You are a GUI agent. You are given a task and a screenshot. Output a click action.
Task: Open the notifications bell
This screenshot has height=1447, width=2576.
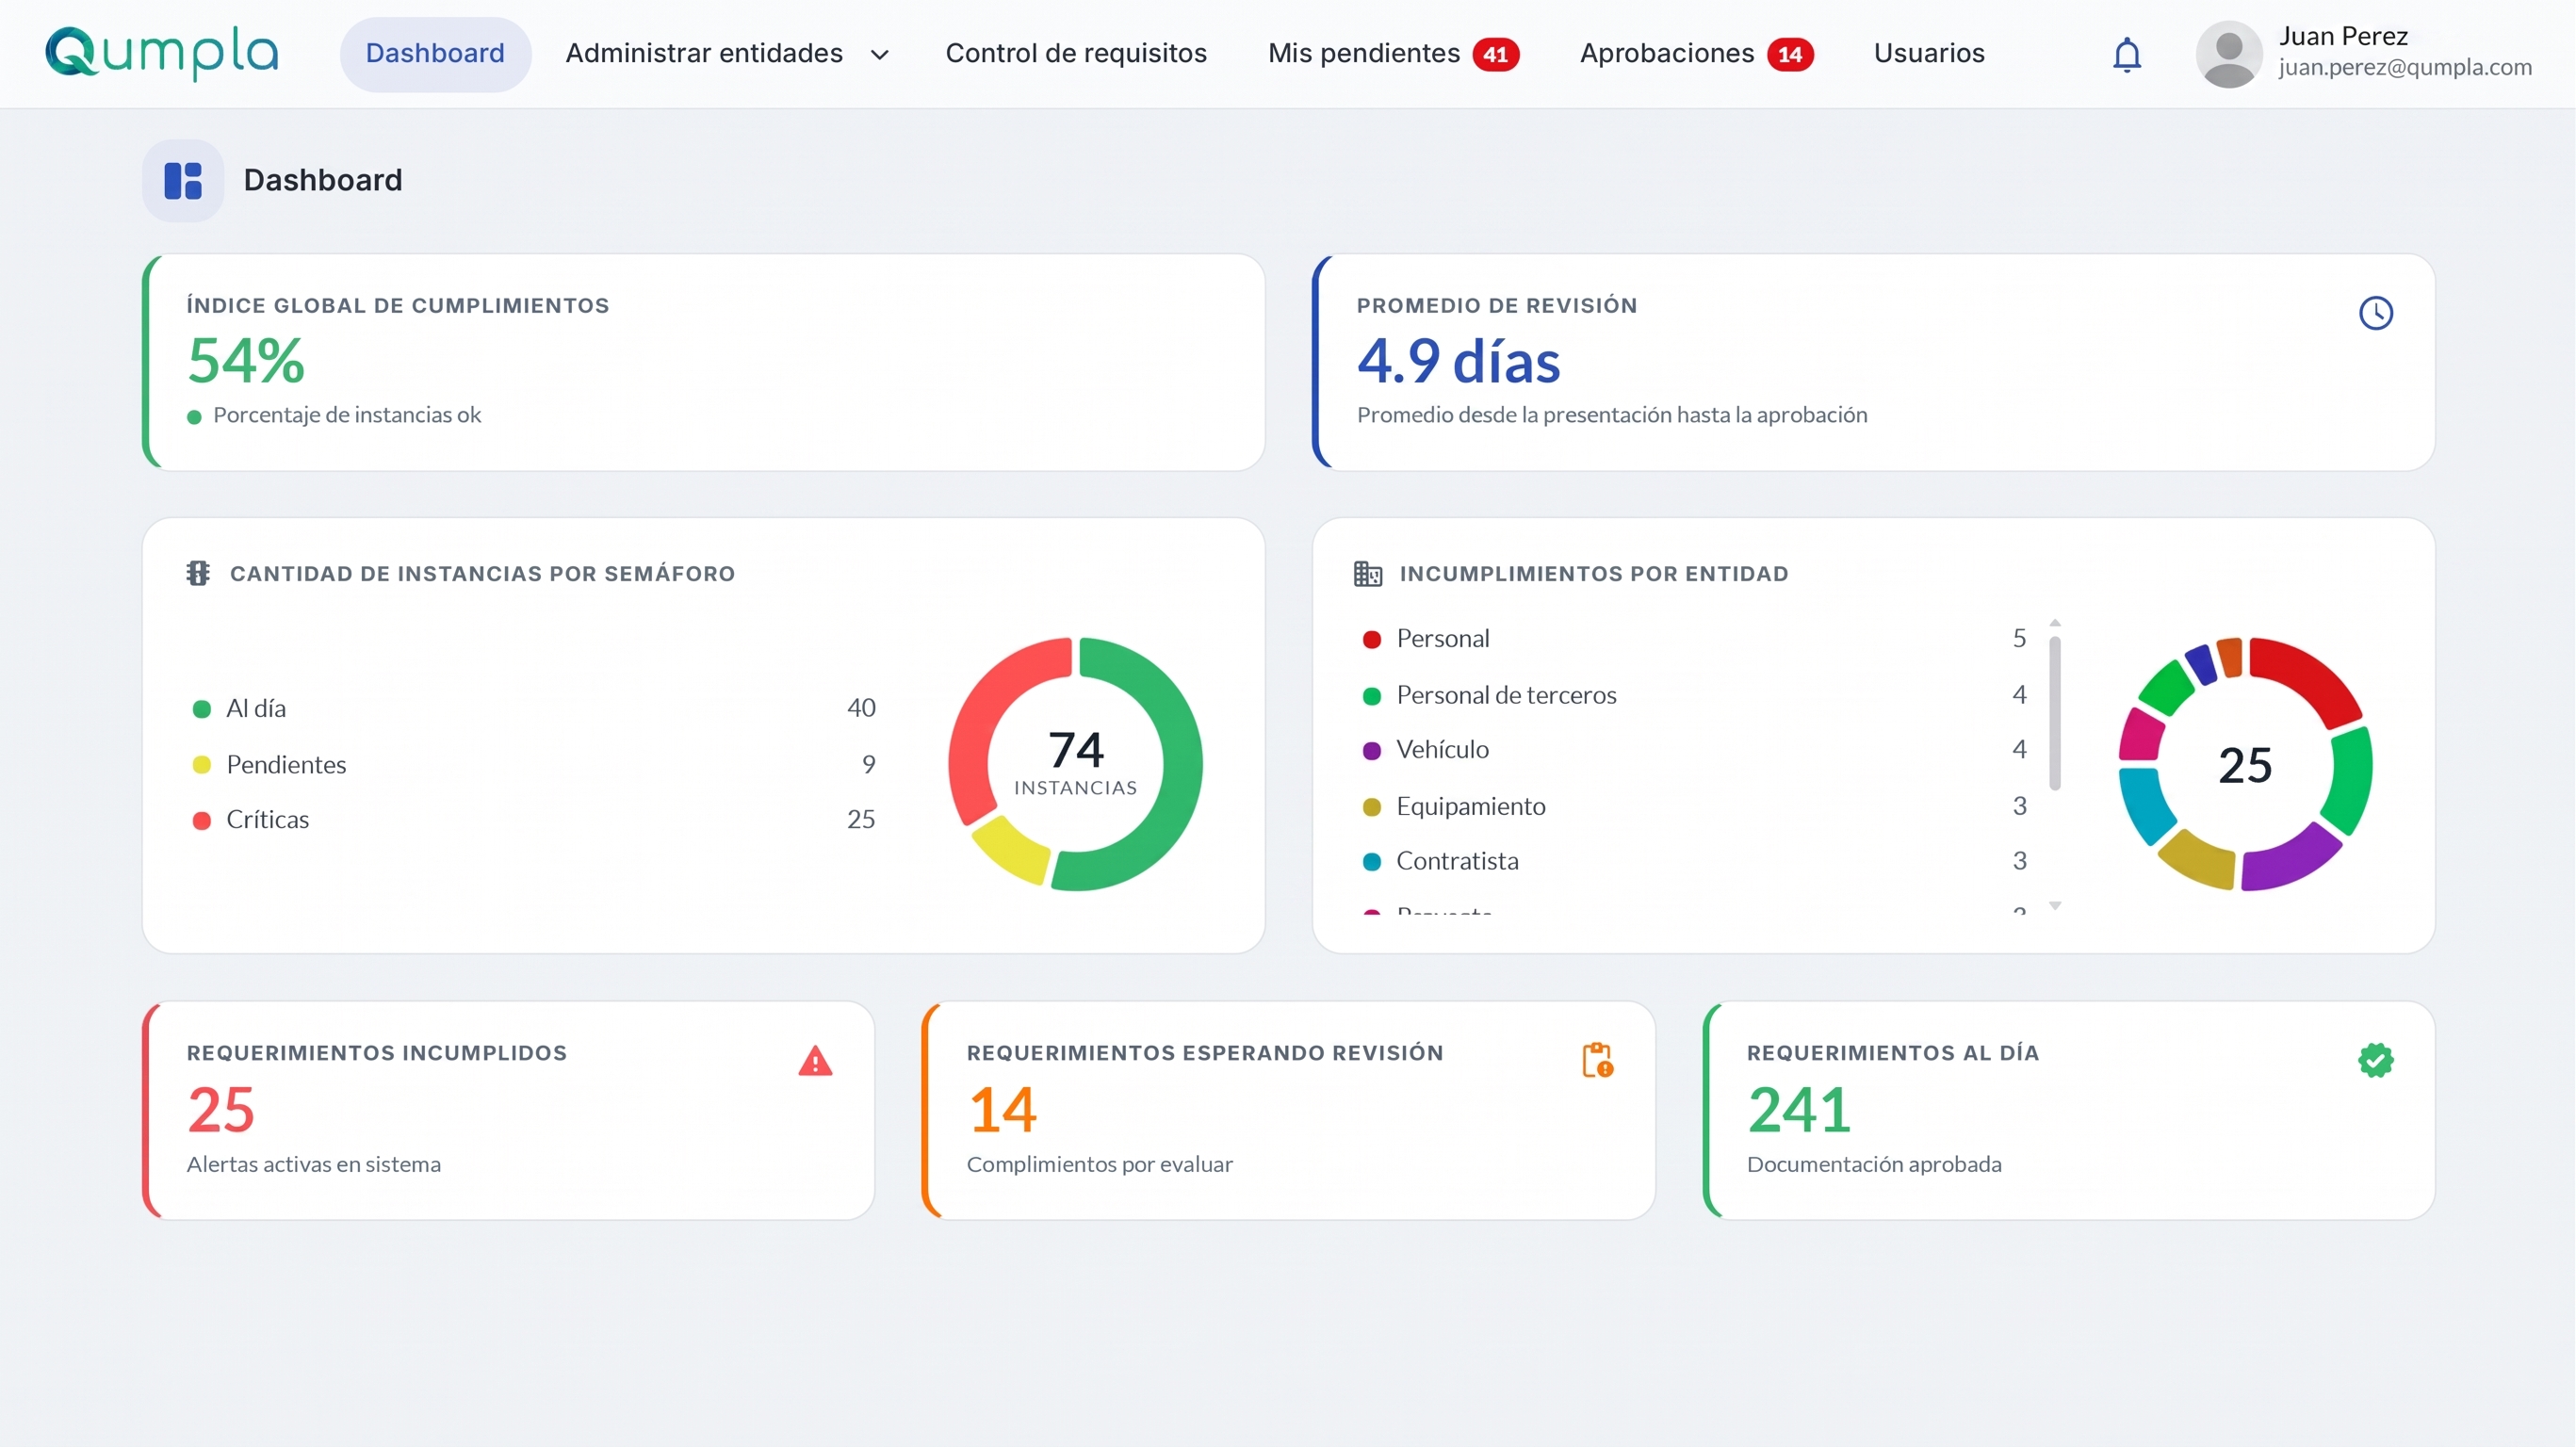[x=2126, y=54]
